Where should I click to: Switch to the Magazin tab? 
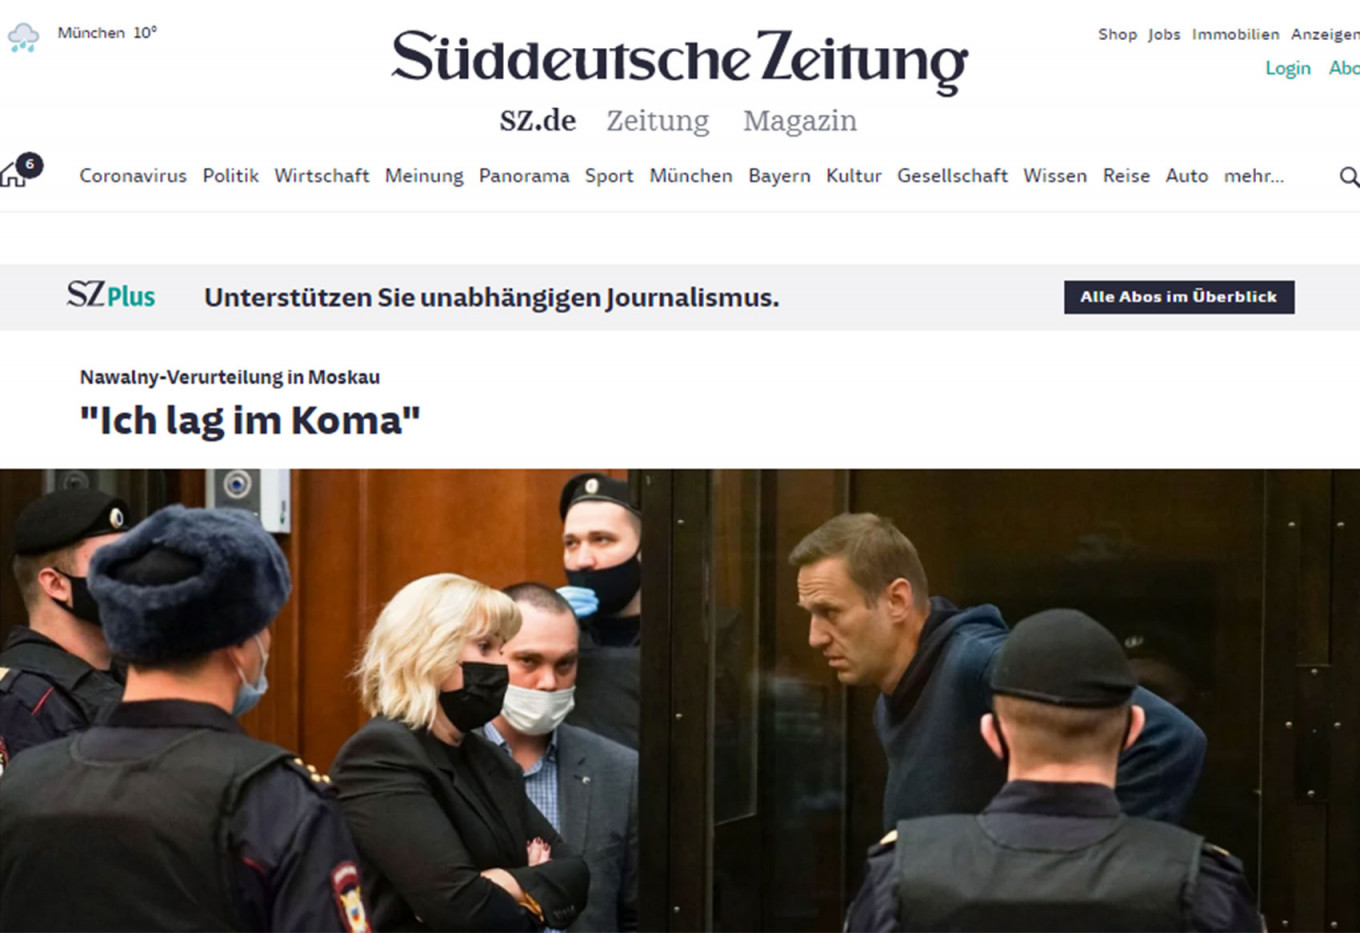click(x=800, y=121)
